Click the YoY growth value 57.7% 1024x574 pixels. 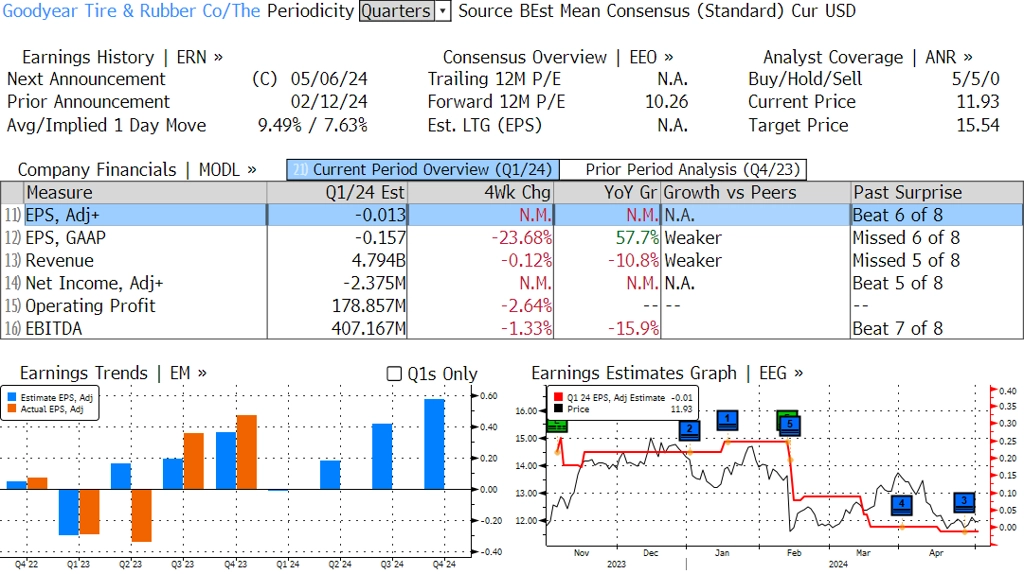[x=637, y=238]
